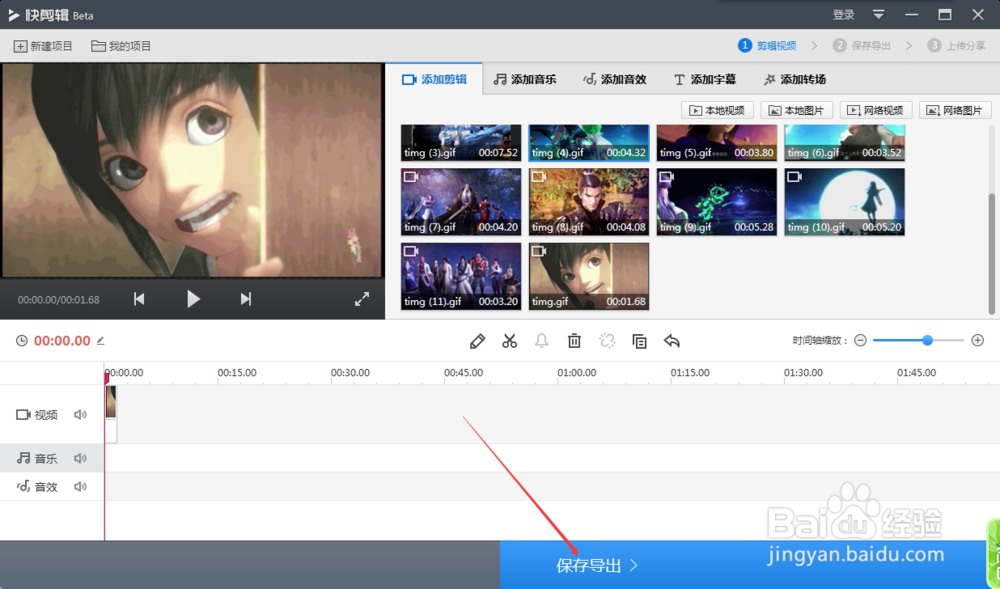Viewport: 1000px width, 589px height.
Task: Jump to previous frame in preview
Action: point(139,299)
